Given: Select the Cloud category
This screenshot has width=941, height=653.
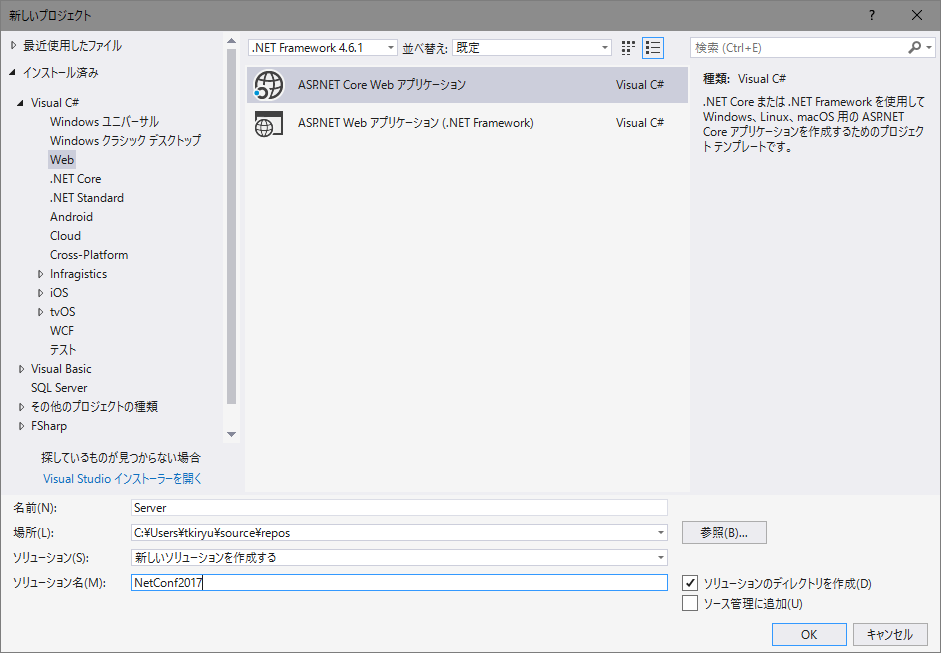Looking at the screenshot, I should click(x=65, y=236).
